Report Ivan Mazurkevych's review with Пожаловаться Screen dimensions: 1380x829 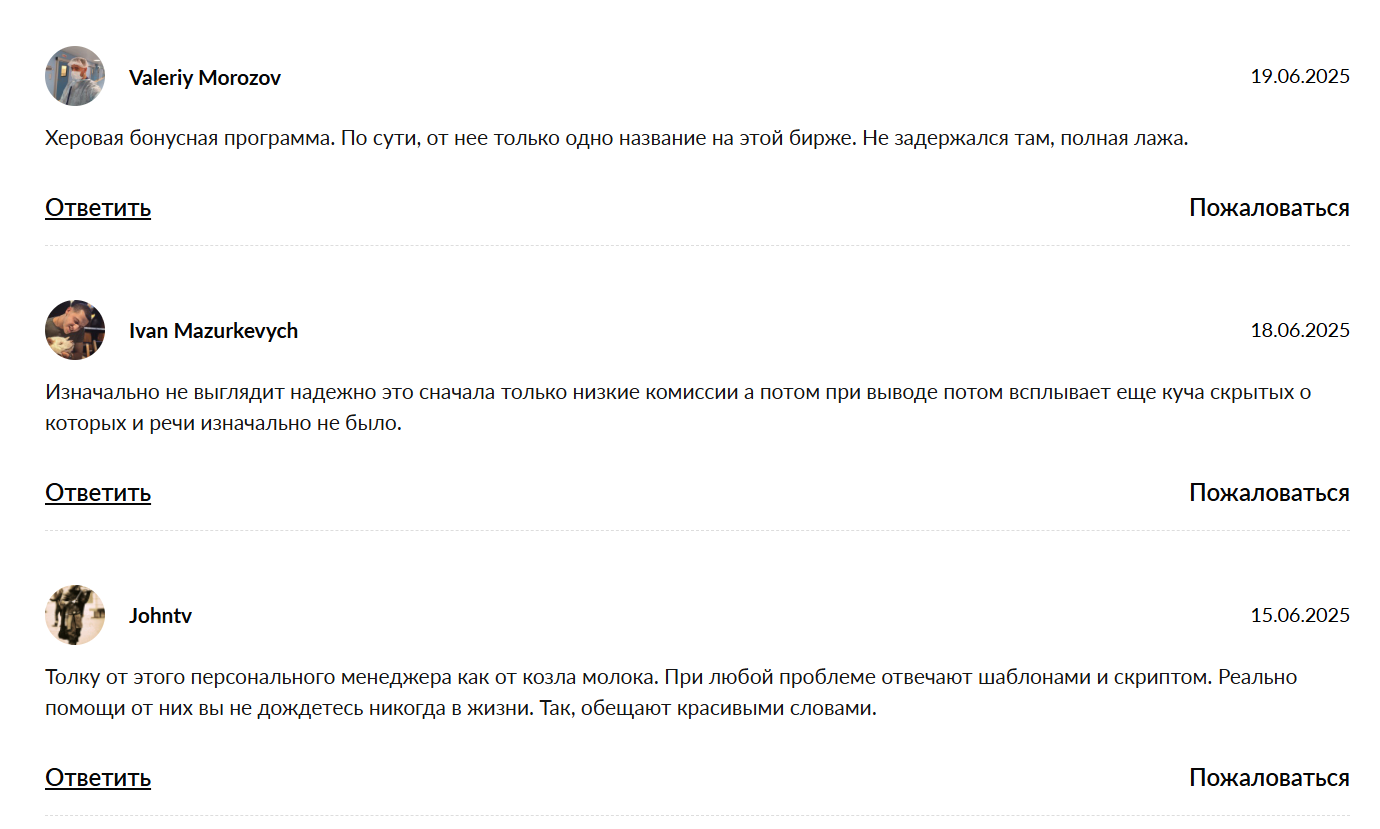coord(1269,493)
